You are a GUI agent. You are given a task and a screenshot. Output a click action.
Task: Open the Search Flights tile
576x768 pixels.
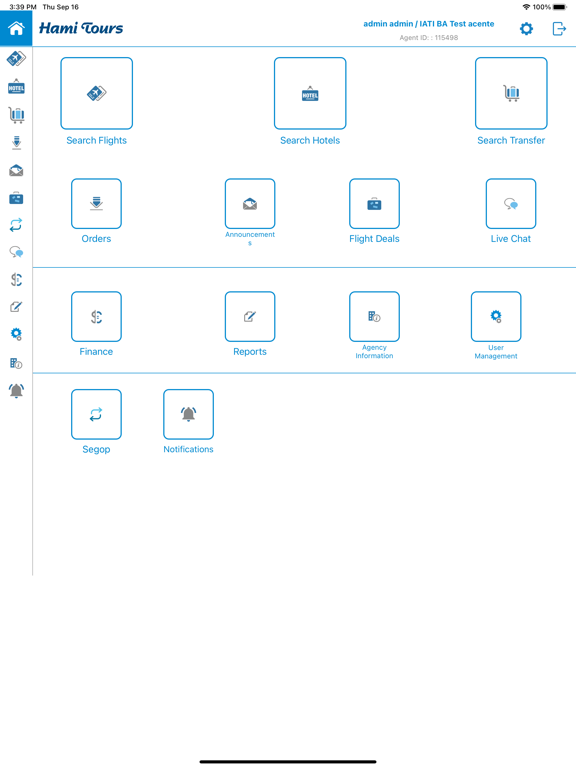coord(96,93)
